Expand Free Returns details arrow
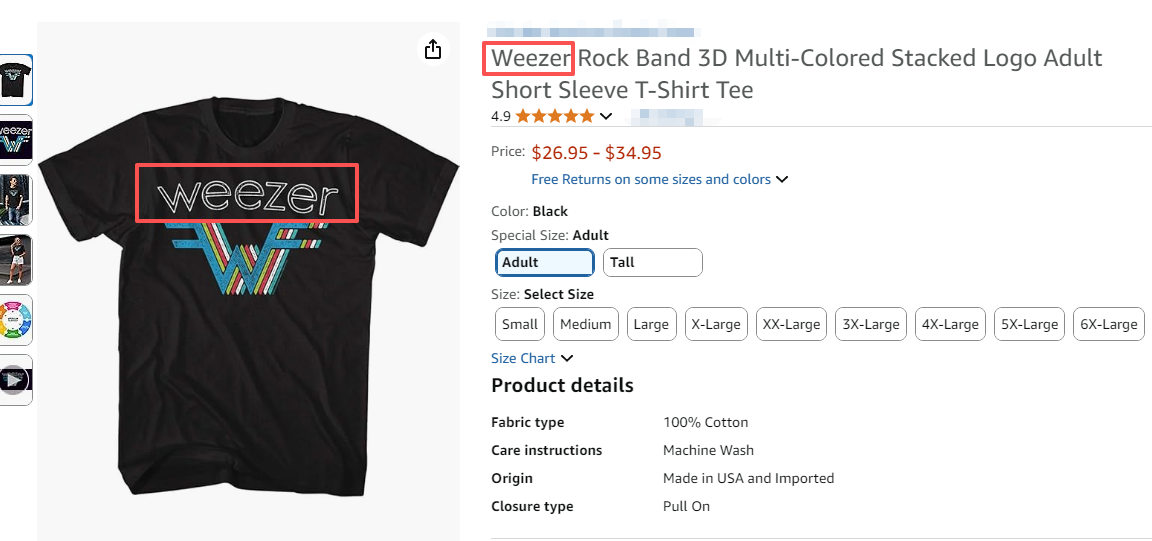The image size is (1152, 541). pos(782,180)
